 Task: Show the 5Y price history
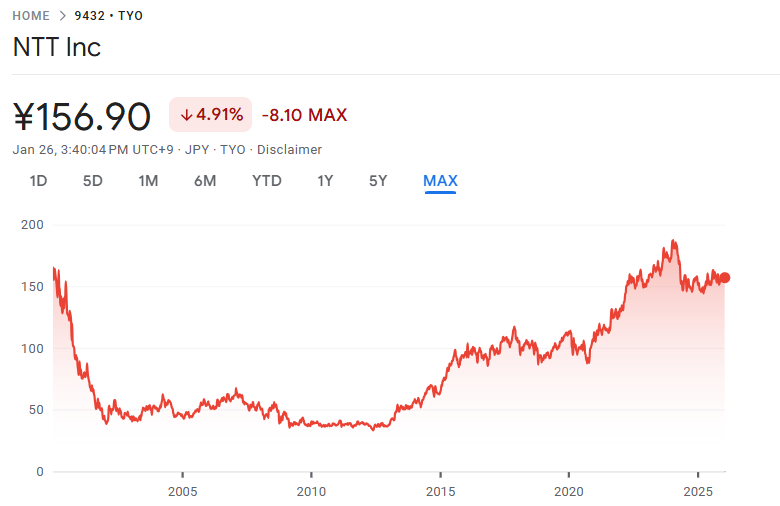pos(378,181)
